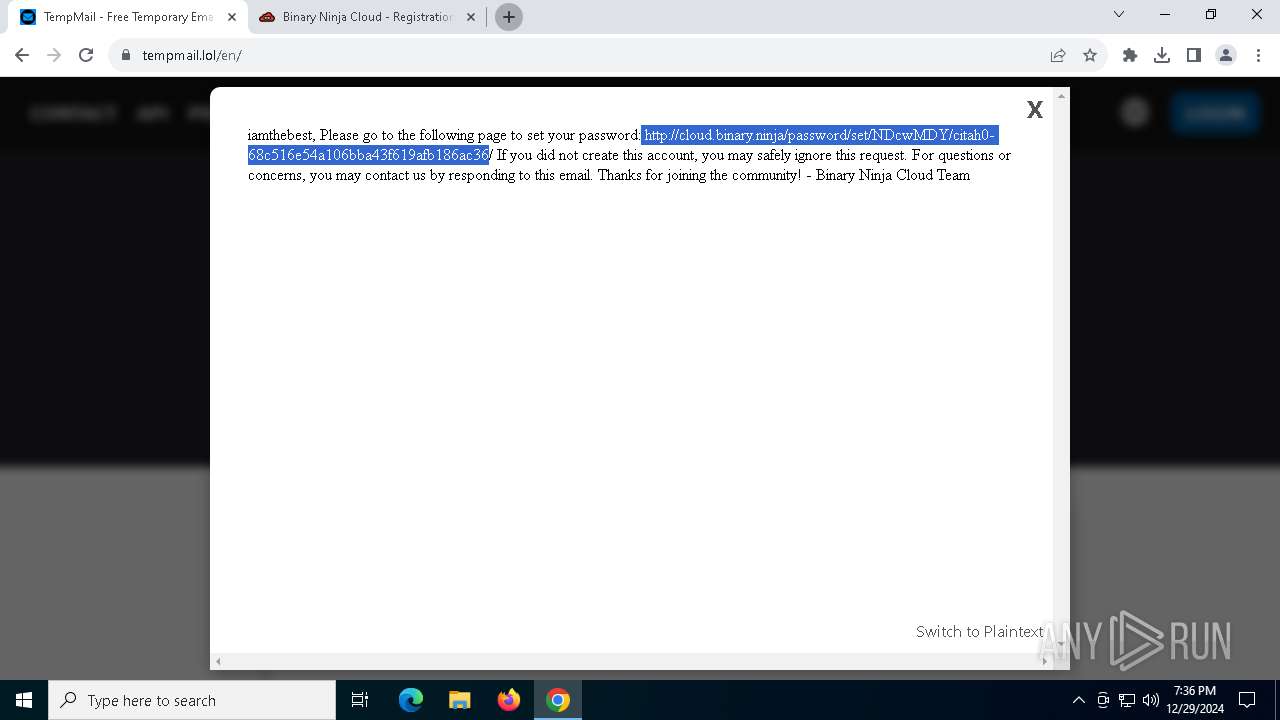Switch to the Binary Ninja Cloud Registration tab
The height and width of the screenshot is (720, 1280).
(366, 17)
